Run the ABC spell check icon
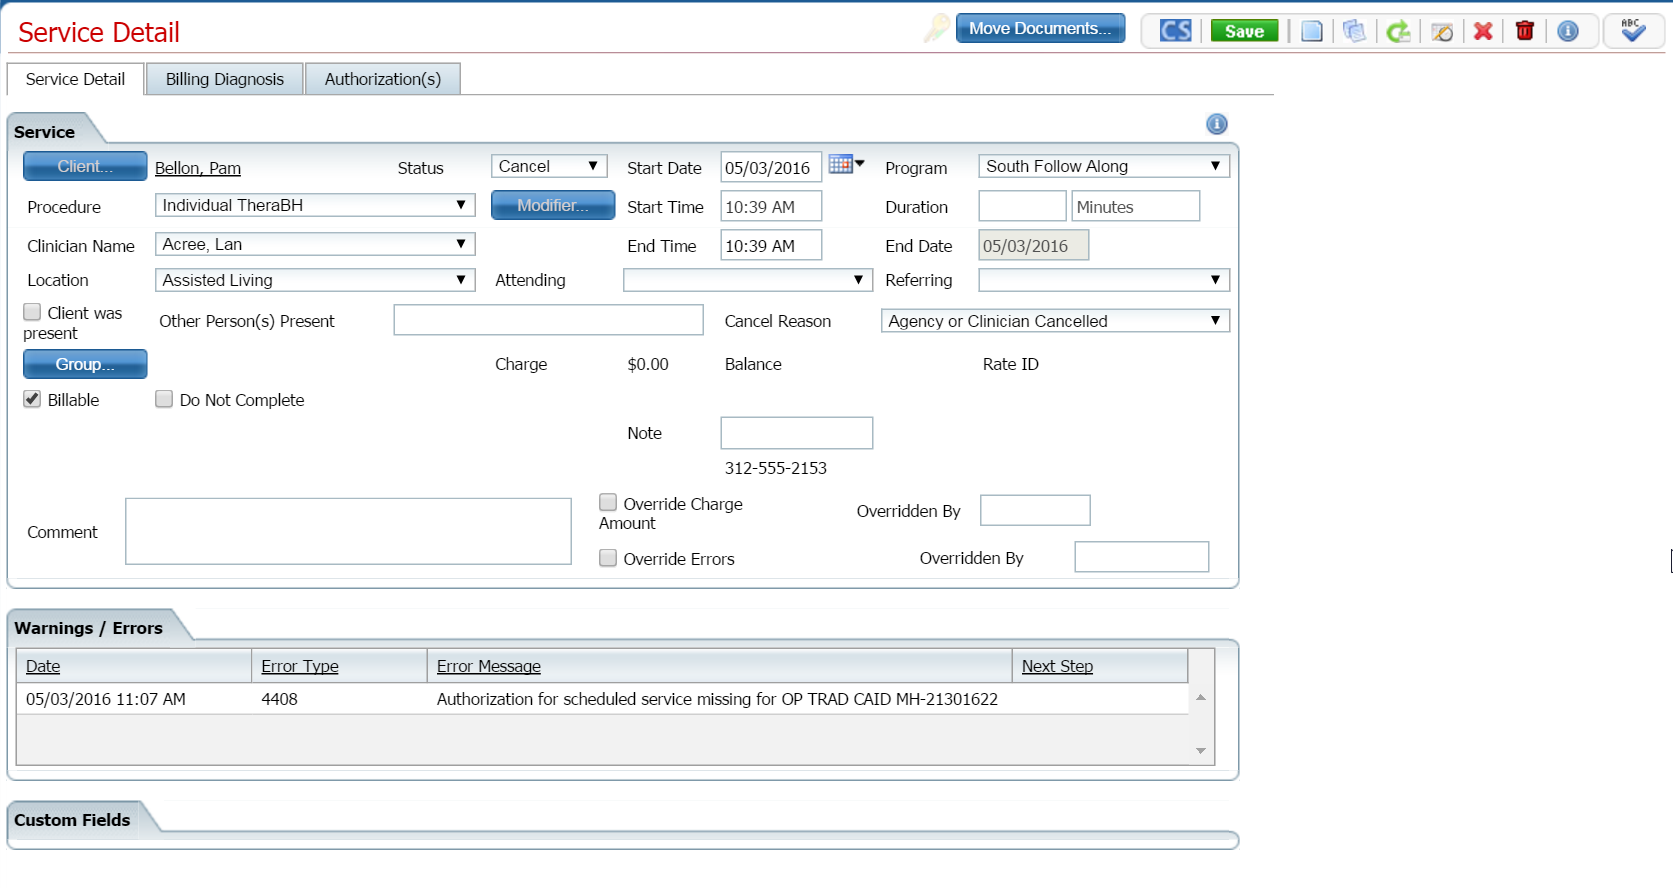Screen dimensions: 1673x888 [x=1632, y=30]
